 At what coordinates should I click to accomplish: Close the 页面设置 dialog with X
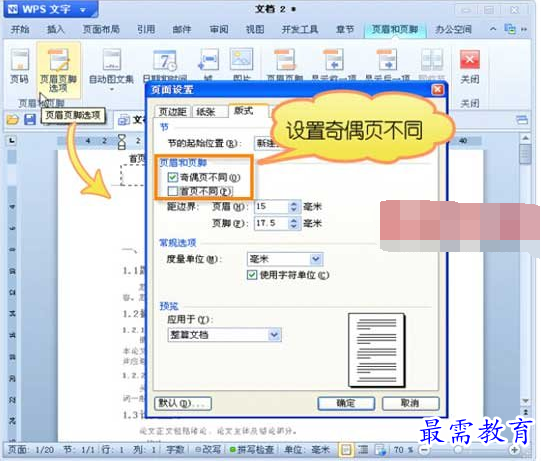(x=438, y=89)
